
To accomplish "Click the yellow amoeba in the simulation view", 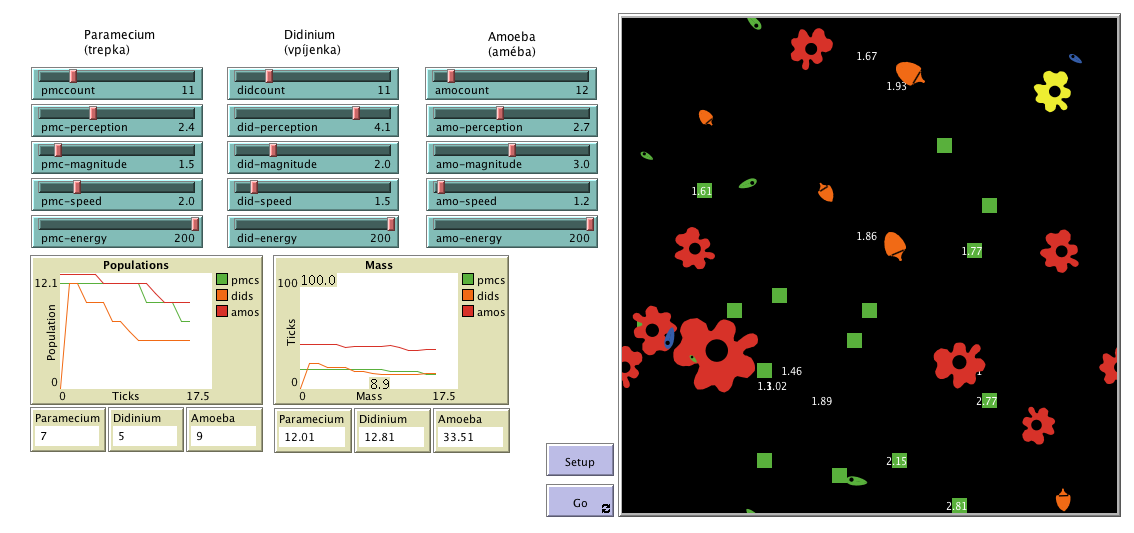I will pos(1052,91).
